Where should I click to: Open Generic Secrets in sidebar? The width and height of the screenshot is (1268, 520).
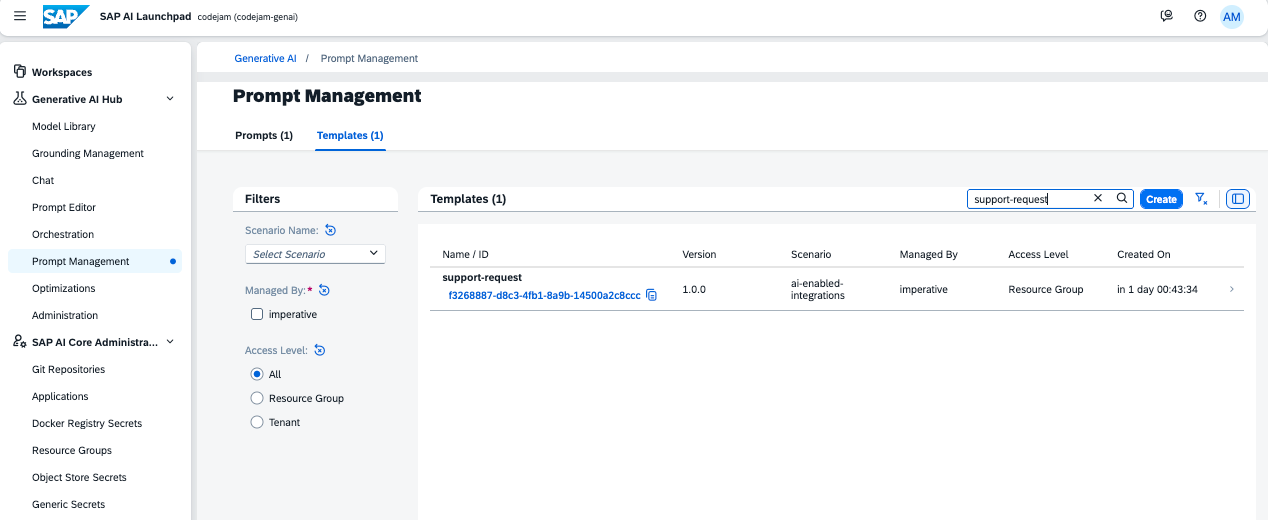point(68,504)
